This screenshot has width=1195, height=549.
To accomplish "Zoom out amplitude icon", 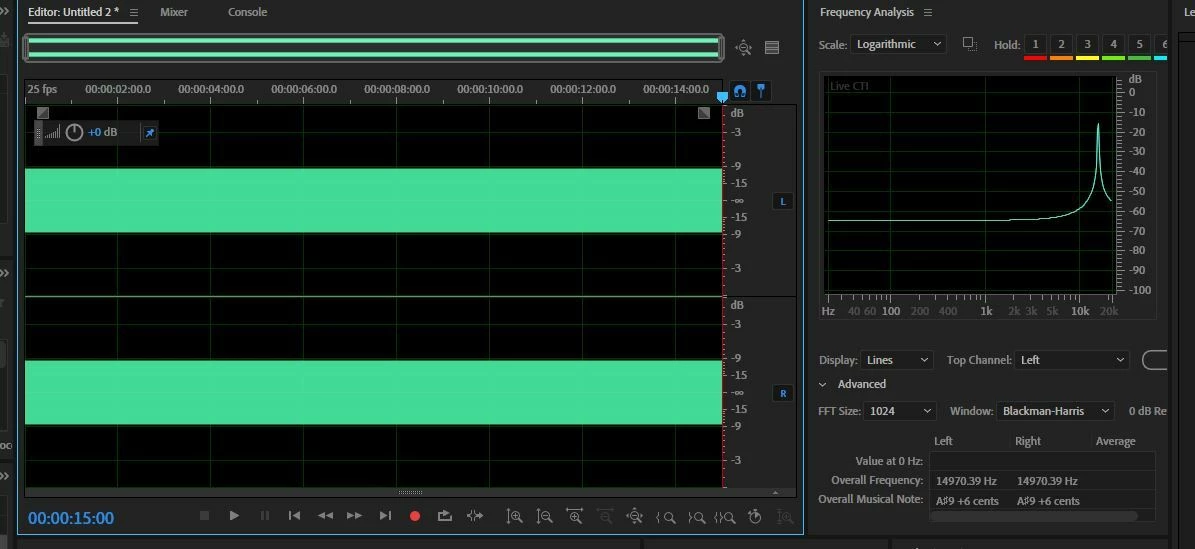I will click(x=544, y=517).
